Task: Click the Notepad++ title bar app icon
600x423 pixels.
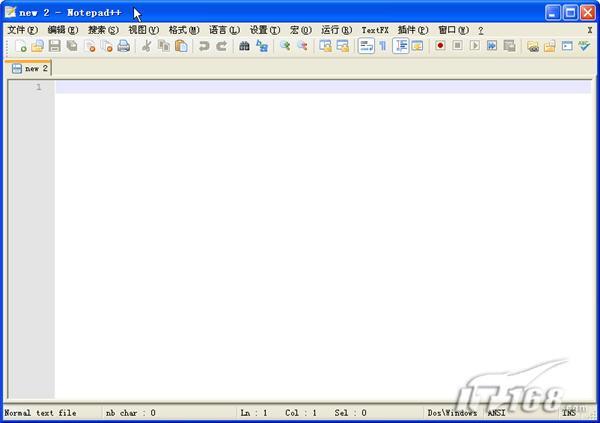Action: pyautogui.click(x=10, y=12)
